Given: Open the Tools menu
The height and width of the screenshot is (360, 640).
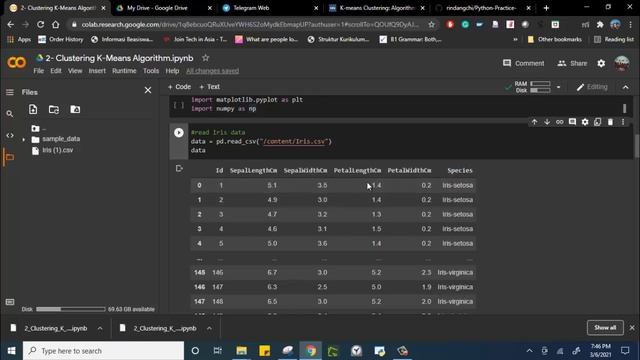Looking at the screenshot, I should pos(151,71).
